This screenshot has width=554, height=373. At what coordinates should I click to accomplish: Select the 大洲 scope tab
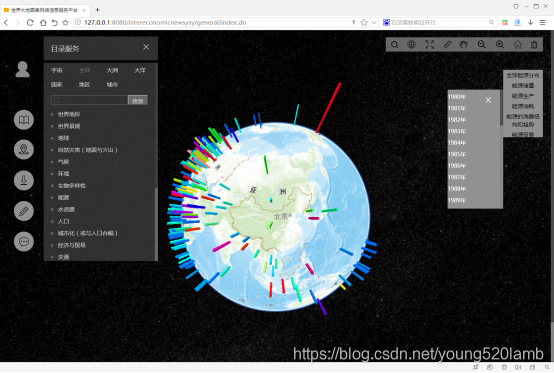(x=112, y=70)
